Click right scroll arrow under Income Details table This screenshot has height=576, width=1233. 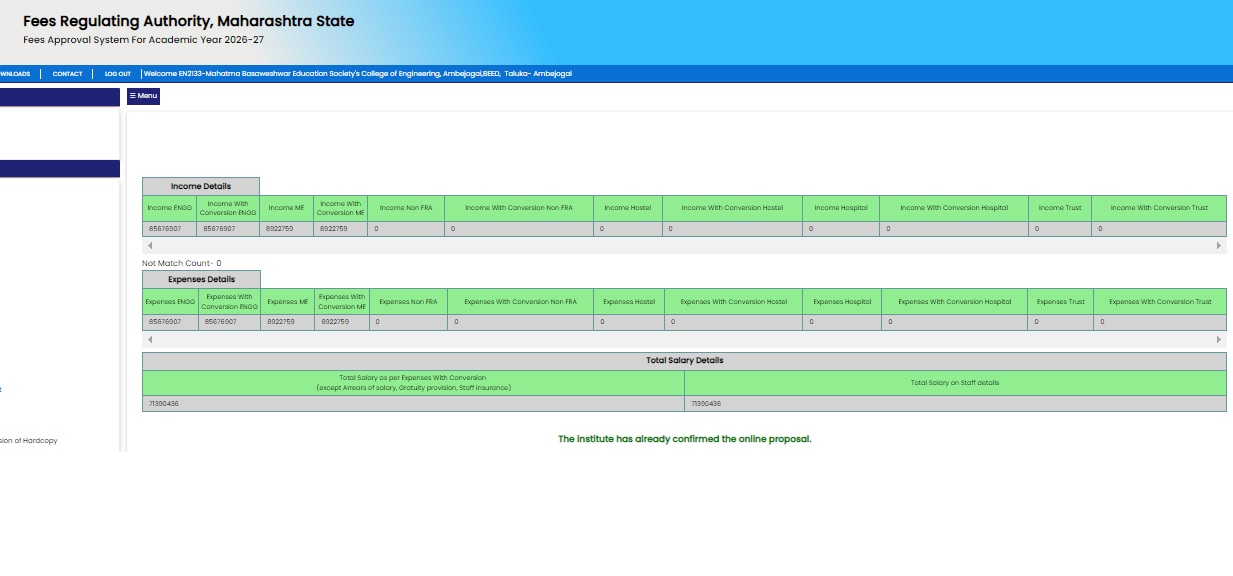tap(1218, 246)
